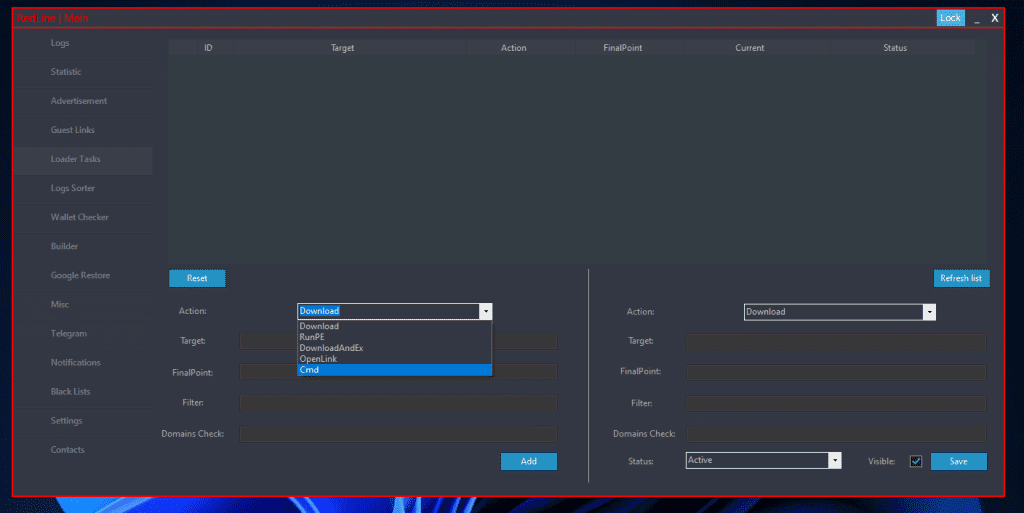Select RunPE in the Action list
1024x513 pixels.
(x=312, y=337)
